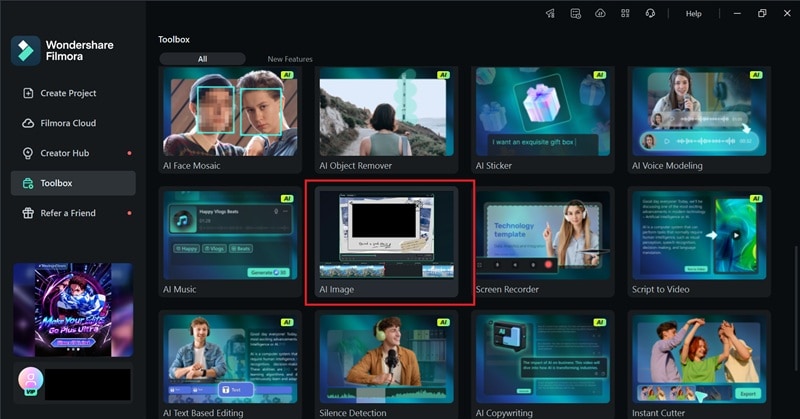Switch to the All tab

[203, 59]
